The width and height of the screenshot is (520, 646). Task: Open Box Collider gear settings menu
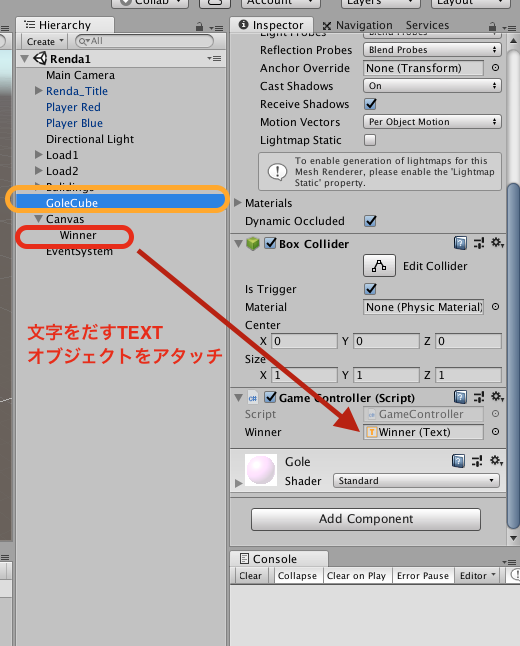[x=497, y=243]
